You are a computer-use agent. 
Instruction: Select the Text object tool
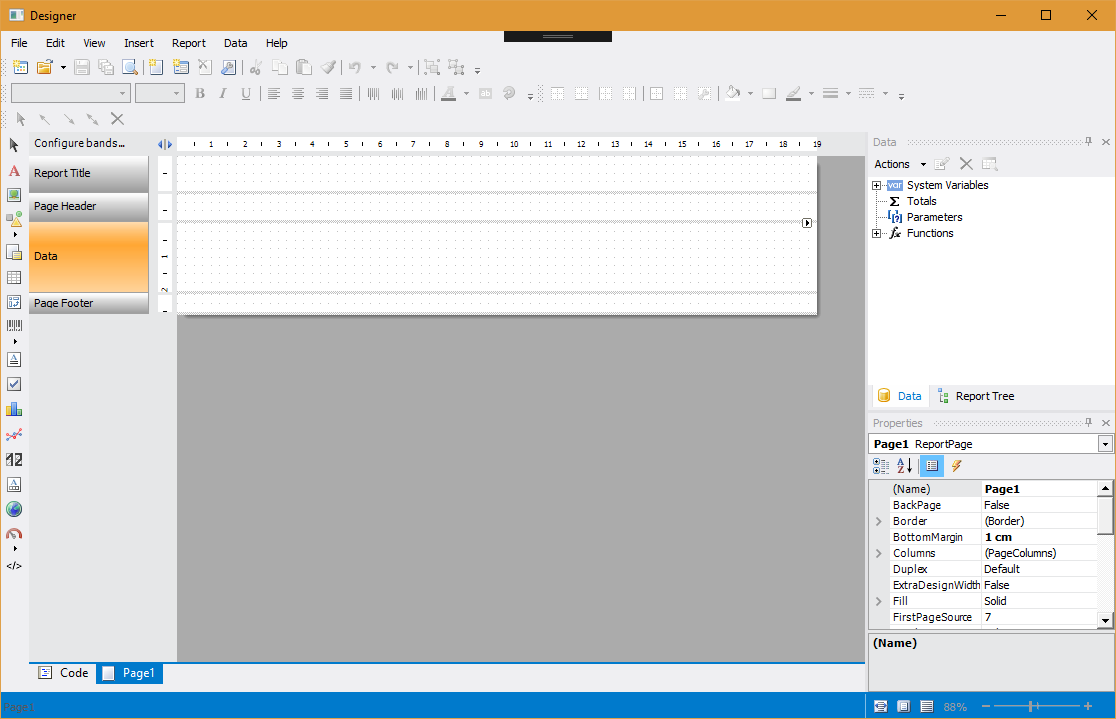click(14, 171)
